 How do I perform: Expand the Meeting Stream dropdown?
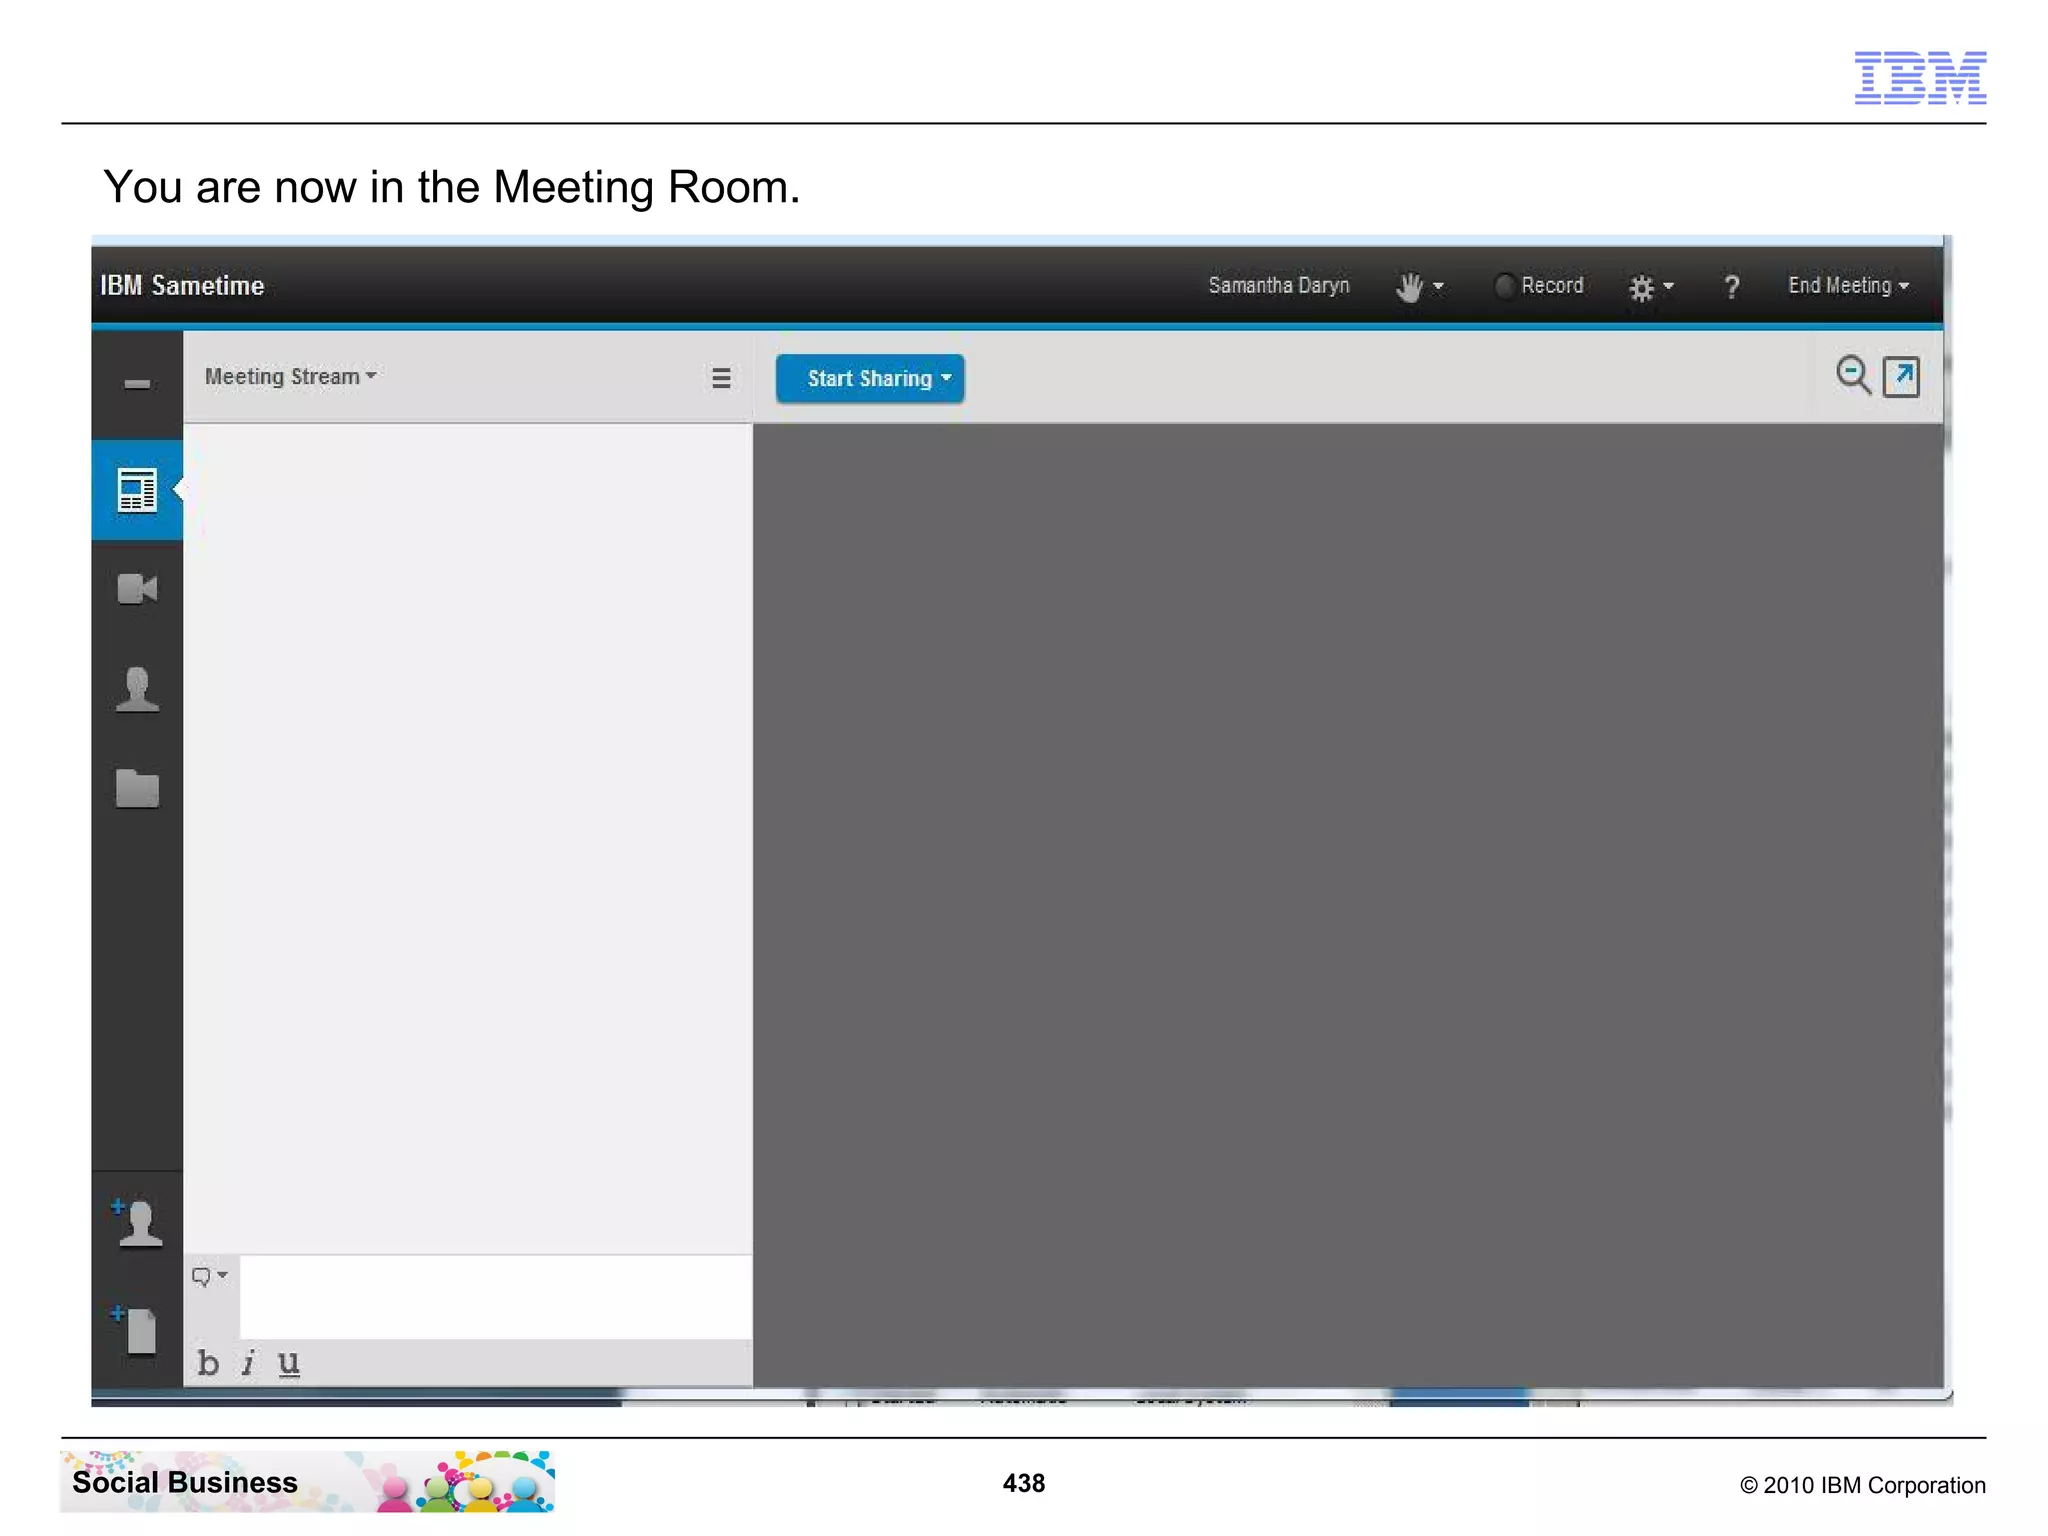pos(291,377)
